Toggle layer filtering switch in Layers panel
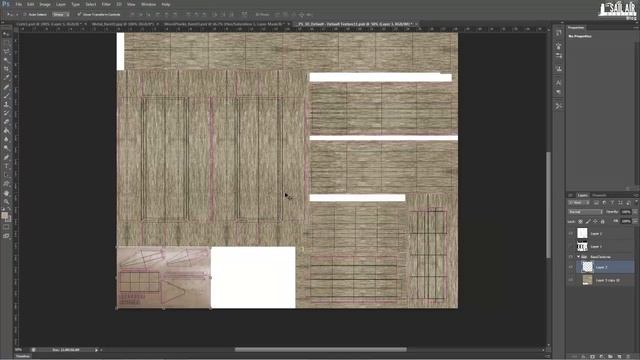 [636, 202]
